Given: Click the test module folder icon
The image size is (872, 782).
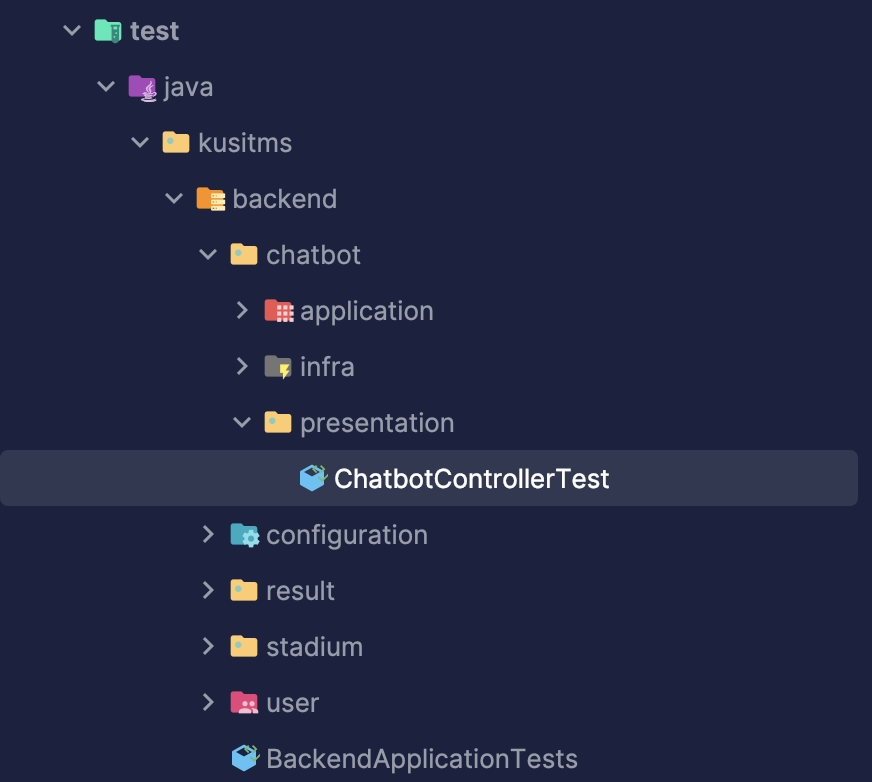Looking at the screenshot, I should click(x=107, y=31).
